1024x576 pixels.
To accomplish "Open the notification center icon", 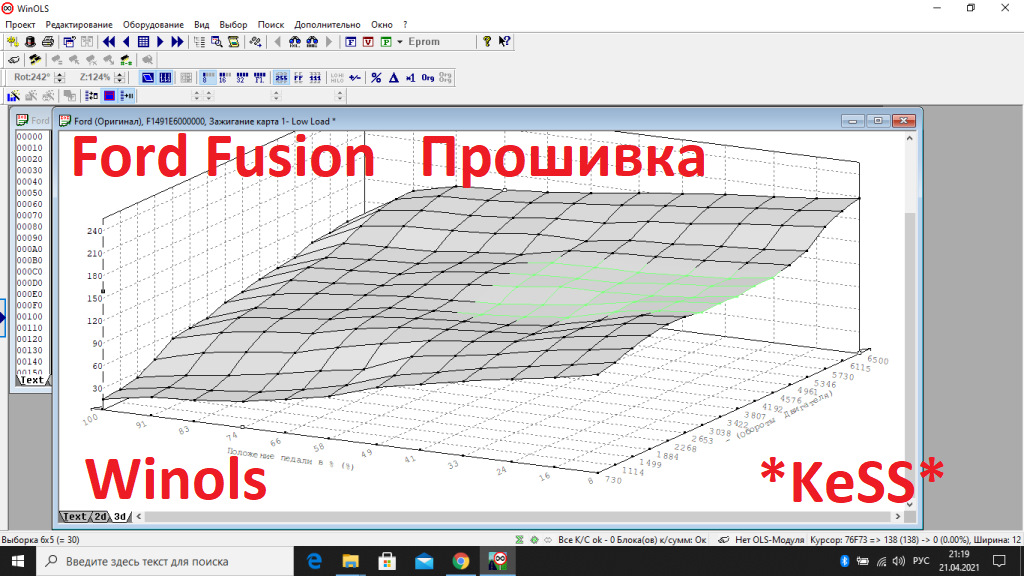I will pyautogui.click(x=999, y=561).
